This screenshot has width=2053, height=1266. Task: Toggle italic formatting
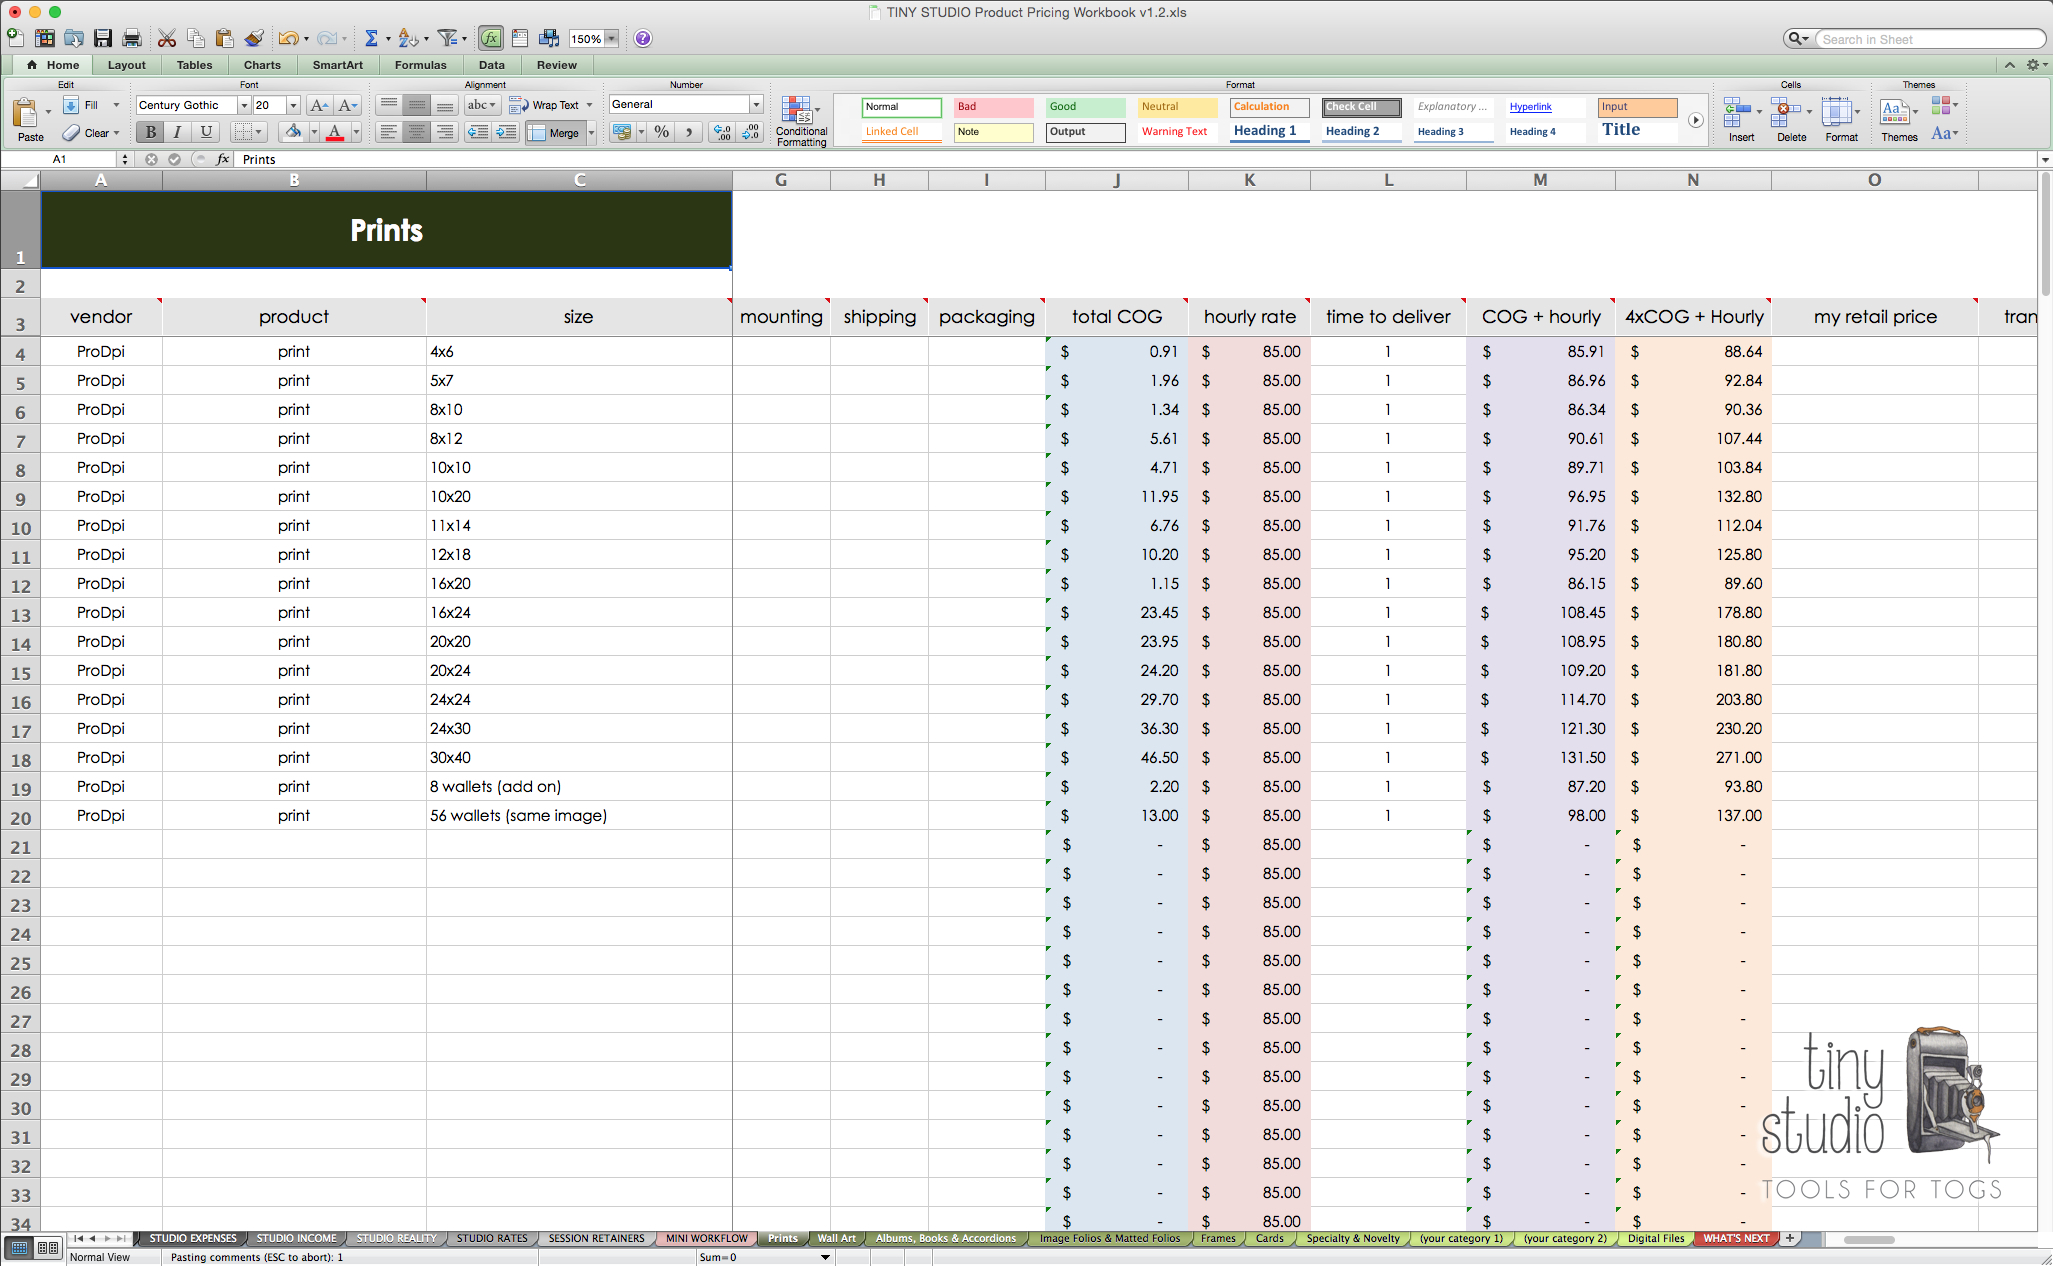tap(177, 132)
